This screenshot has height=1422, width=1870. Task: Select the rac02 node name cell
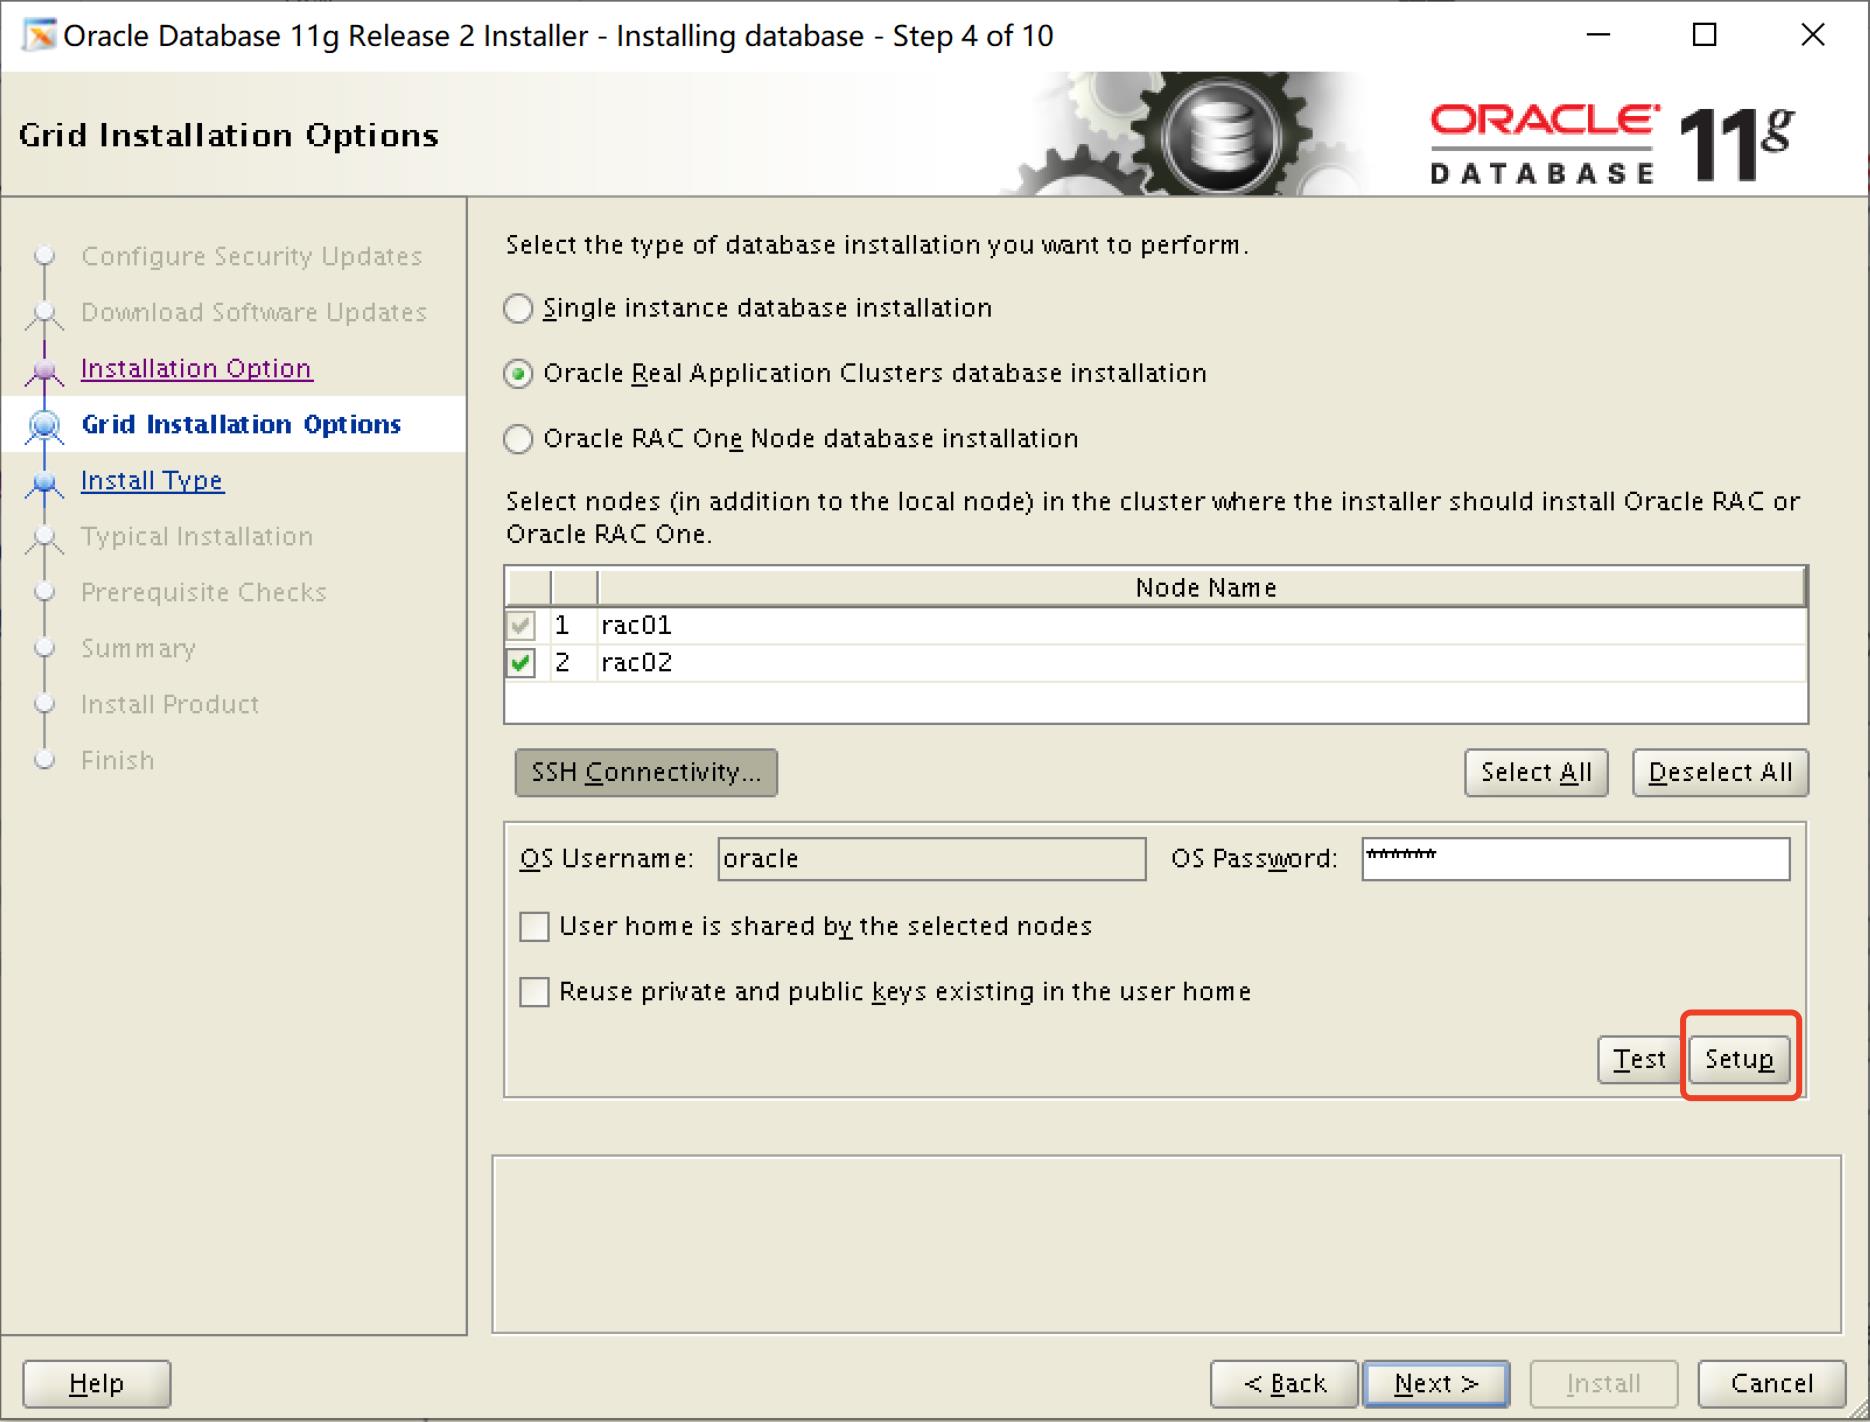coord(1203,662)
